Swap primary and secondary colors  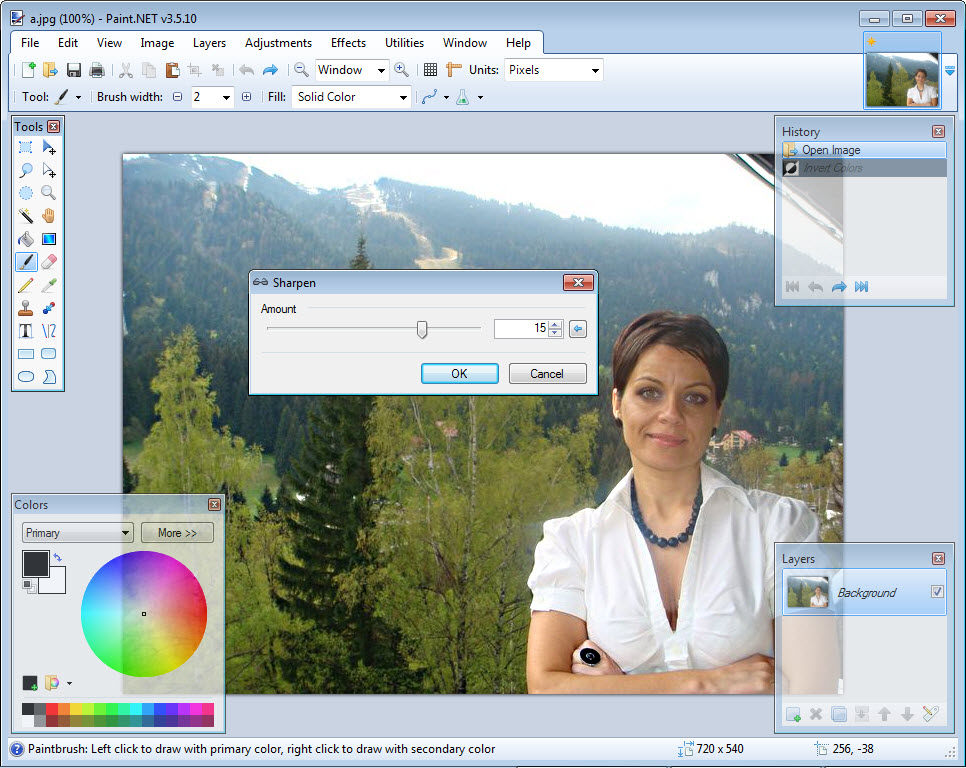pos(58,557)
